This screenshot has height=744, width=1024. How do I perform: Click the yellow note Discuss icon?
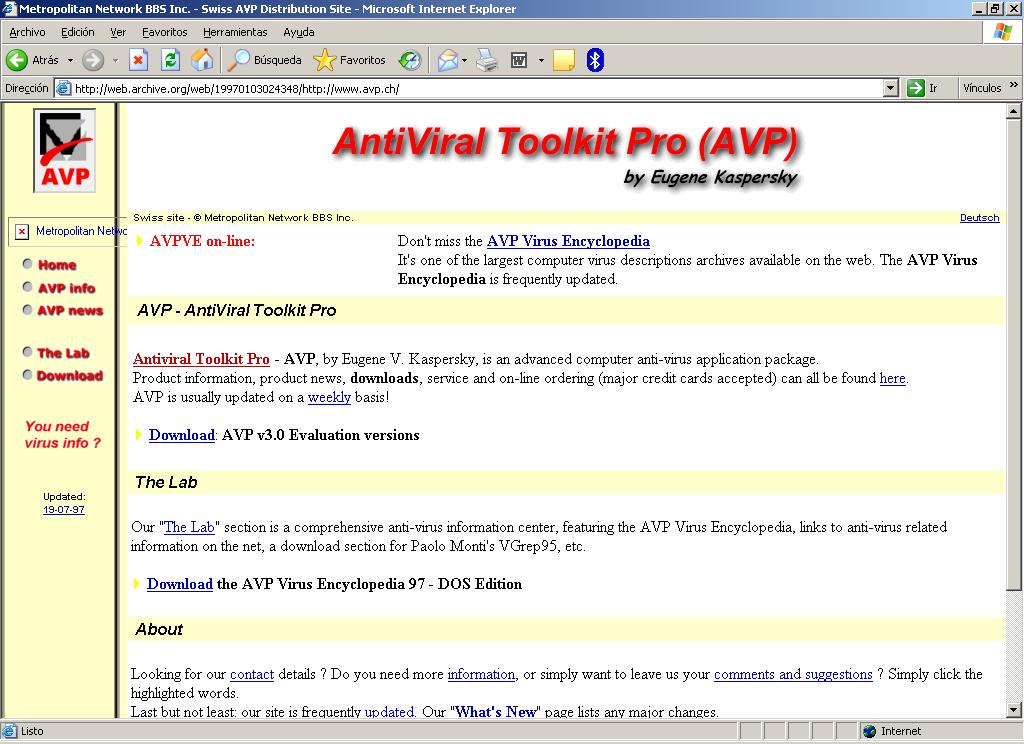point(564,60)
